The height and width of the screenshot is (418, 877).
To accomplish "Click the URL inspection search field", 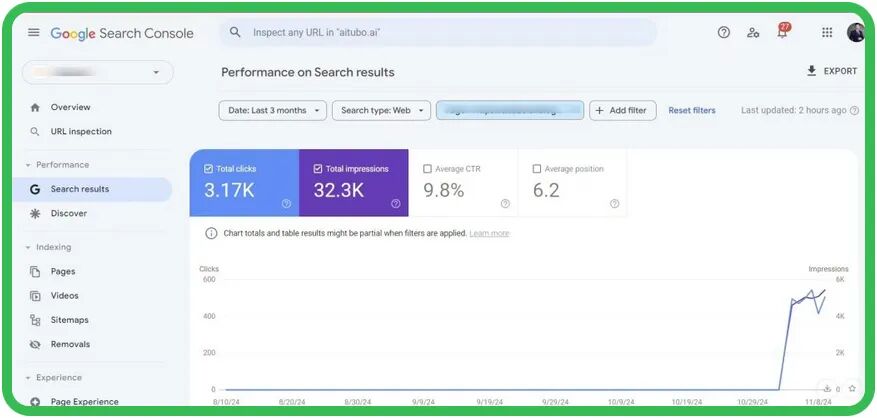I will [440, 33].
